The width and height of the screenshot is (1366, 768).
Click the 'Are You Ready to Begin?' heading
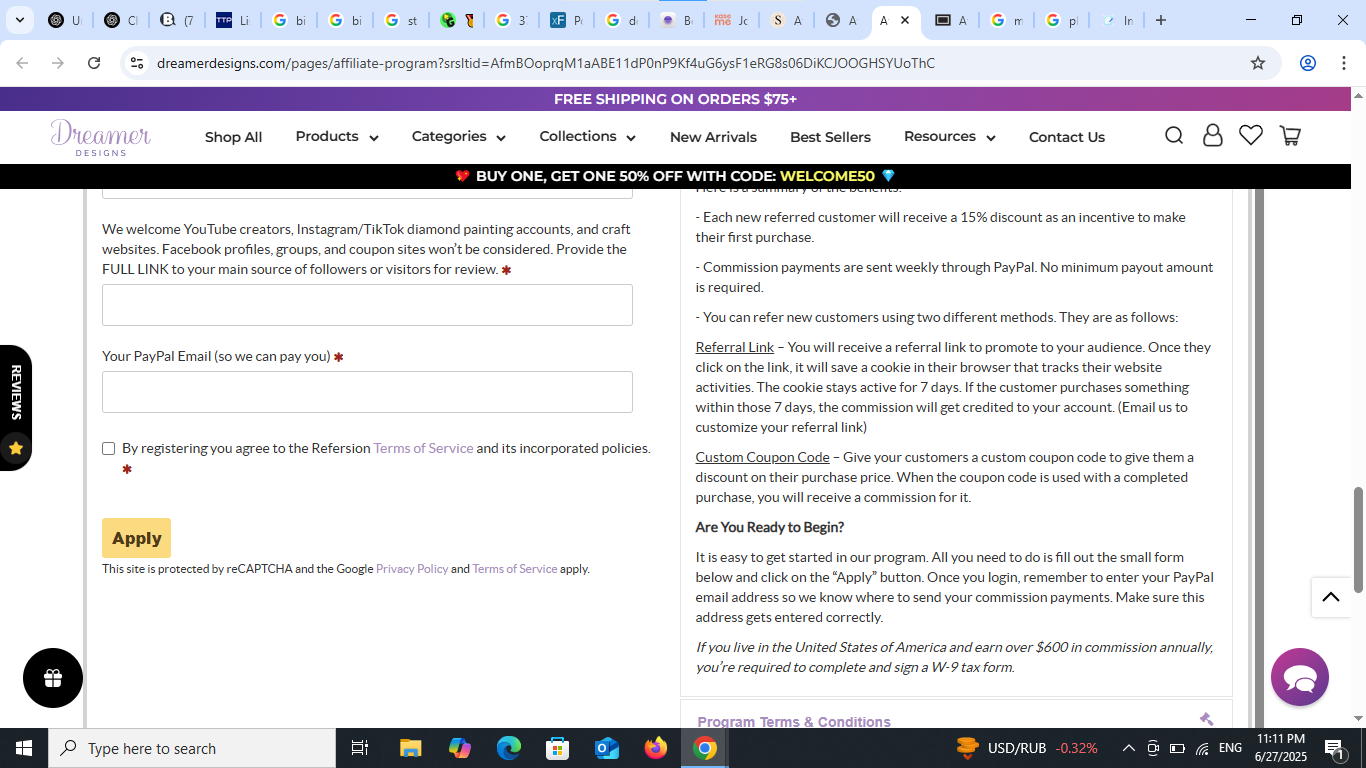(770, 527)
